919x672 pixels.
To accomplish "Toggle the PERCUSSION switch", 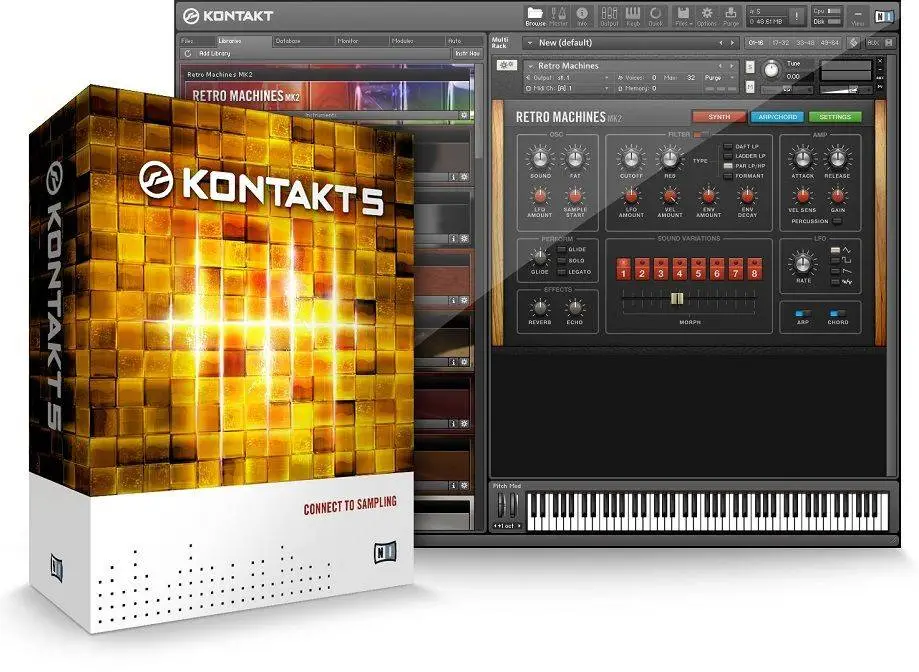I will coord(837,221).
